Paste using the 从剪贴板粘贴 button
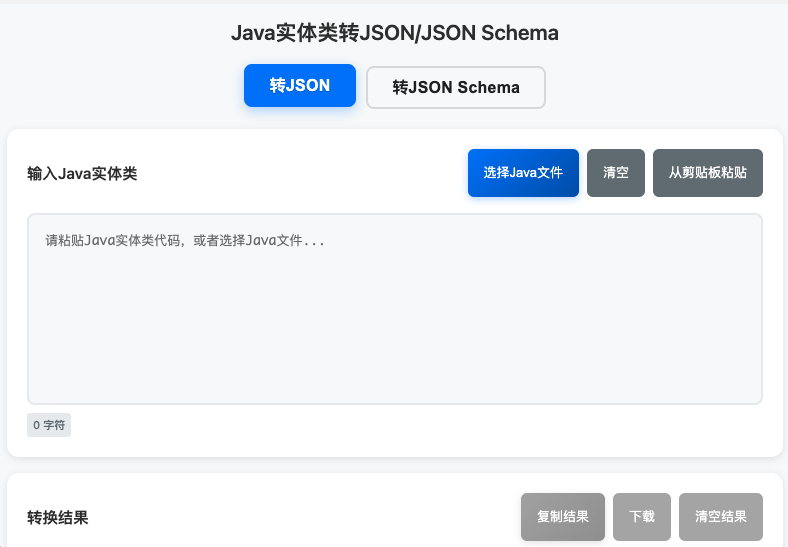Image resolution: width=788 pixels, height=547 pixels. tap(708, 173)
